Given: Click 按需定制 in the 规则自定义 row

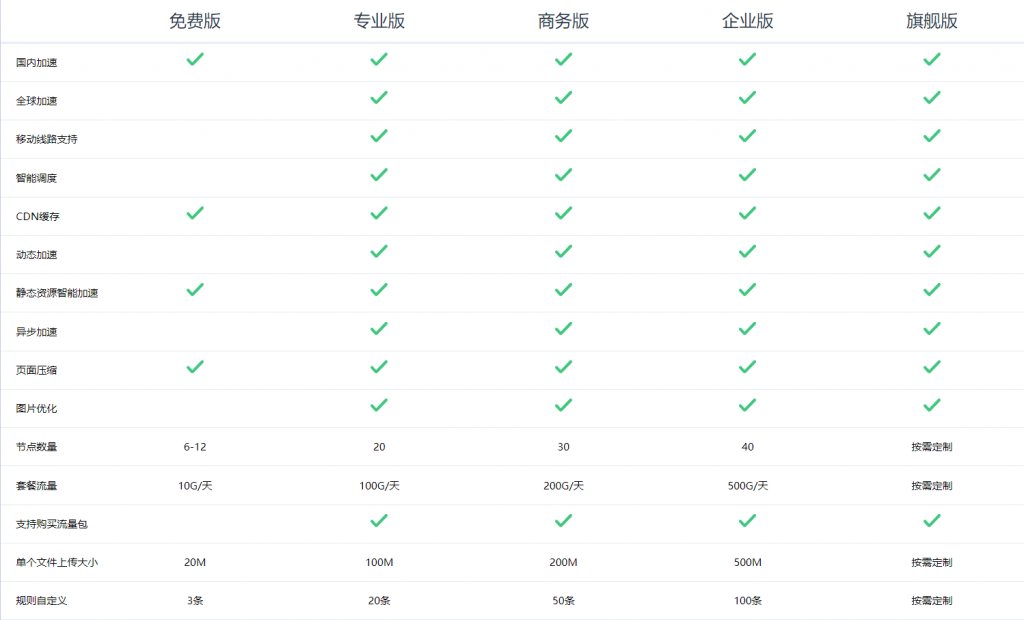Looking at the screenshot, I should [x=931, y=601].
